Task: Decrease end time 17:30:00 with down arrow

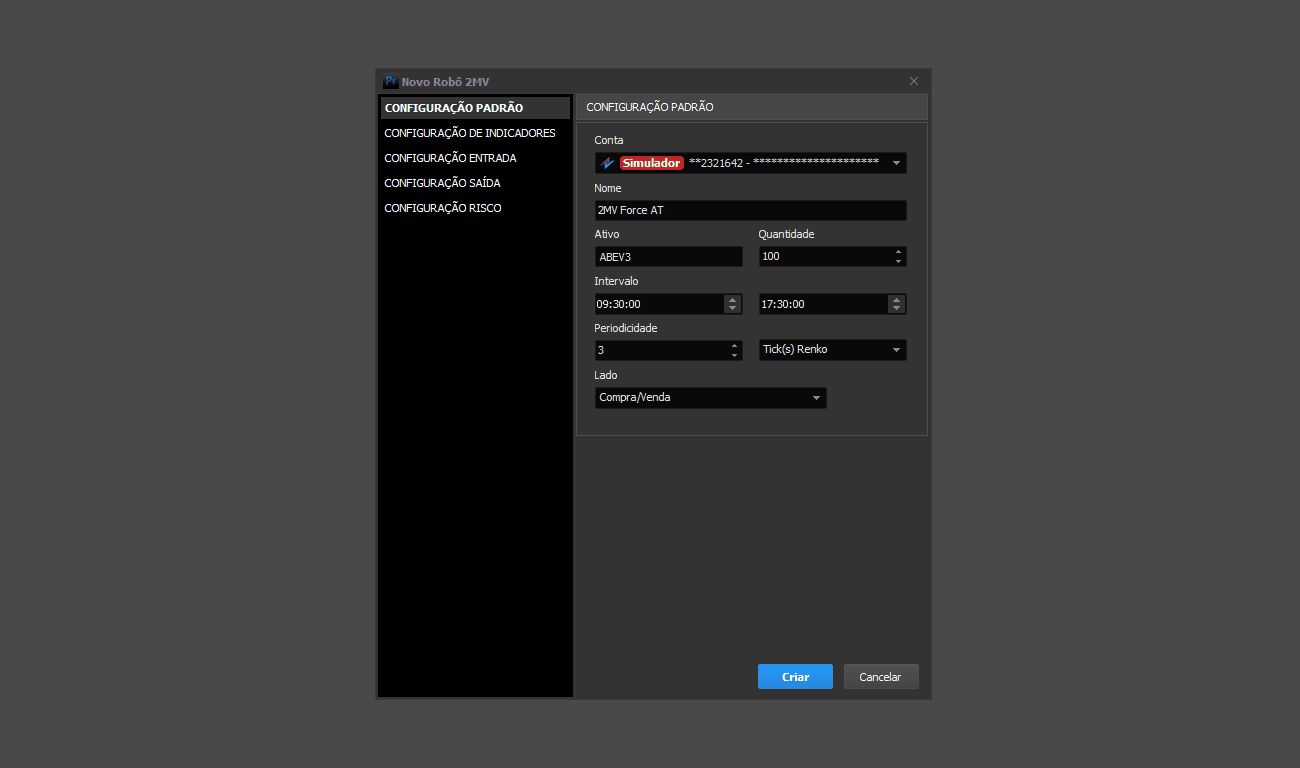Action: 896,308
